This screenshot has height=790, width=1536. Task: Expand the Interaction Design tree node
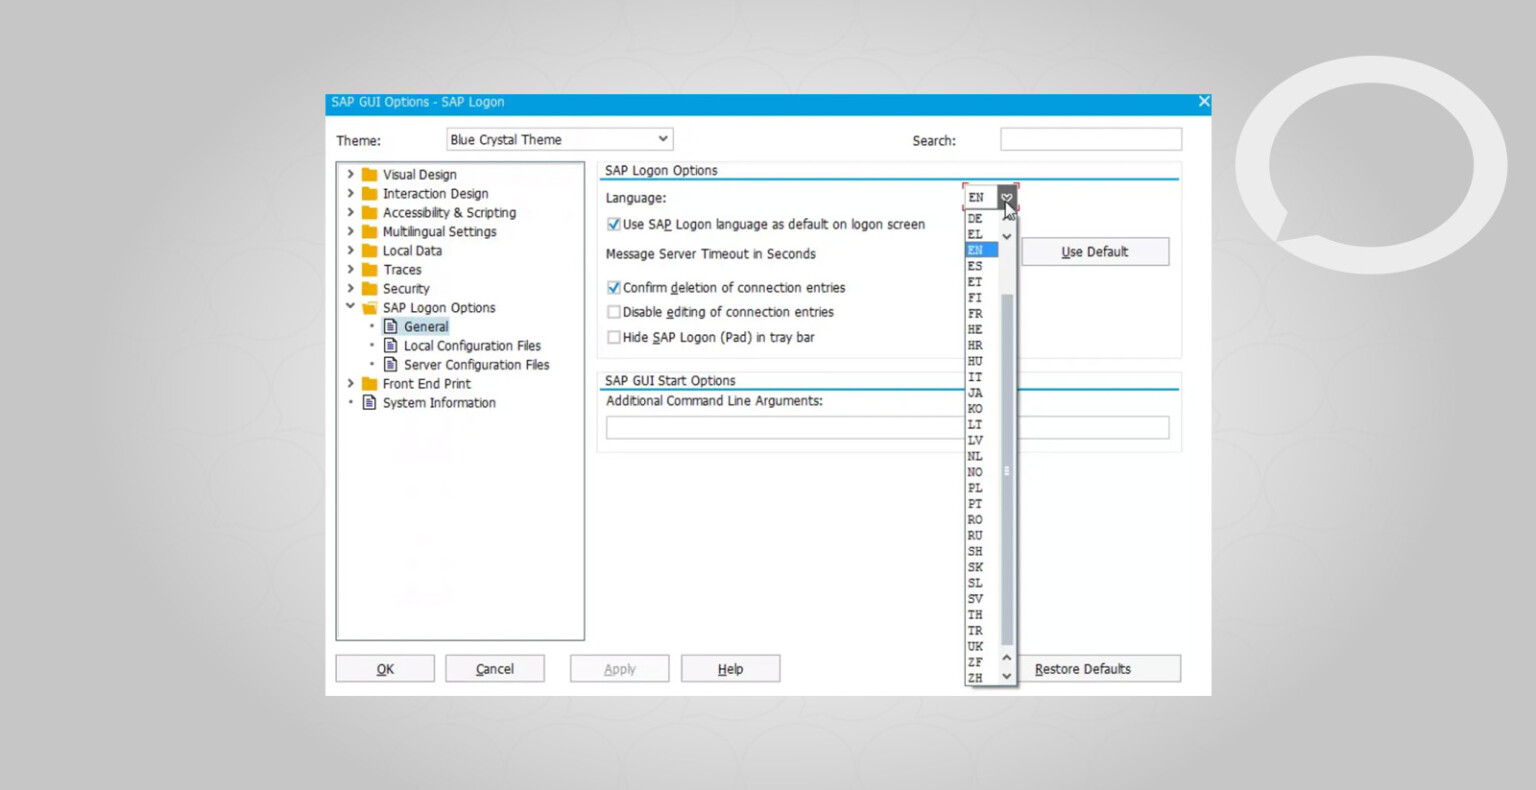click(351, 193)
